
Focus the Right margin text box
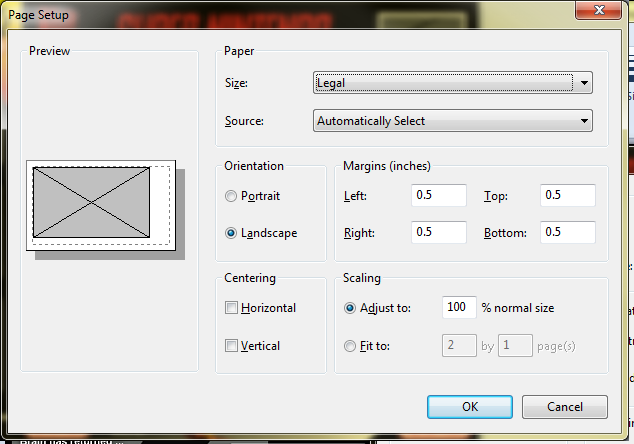pyautogui.click(x=438, y=232)
